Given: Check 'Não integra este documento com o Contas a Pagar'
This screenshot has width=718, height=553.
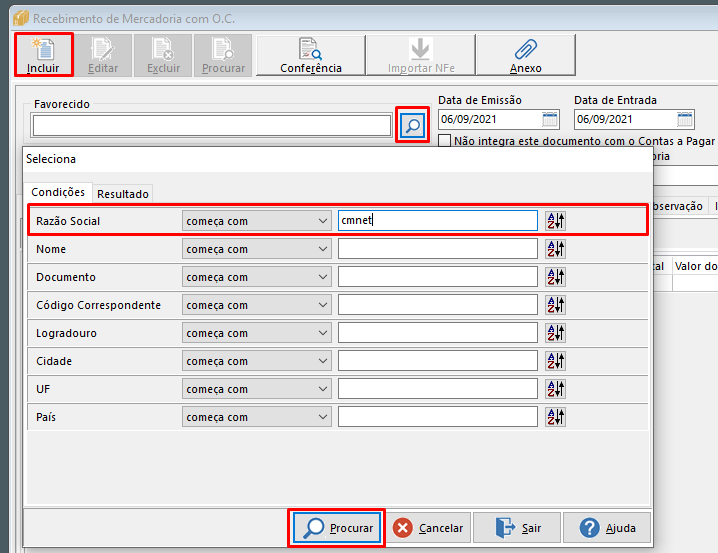Looking at the screenshot, I should pyautogui.click(x=444, y=141).
